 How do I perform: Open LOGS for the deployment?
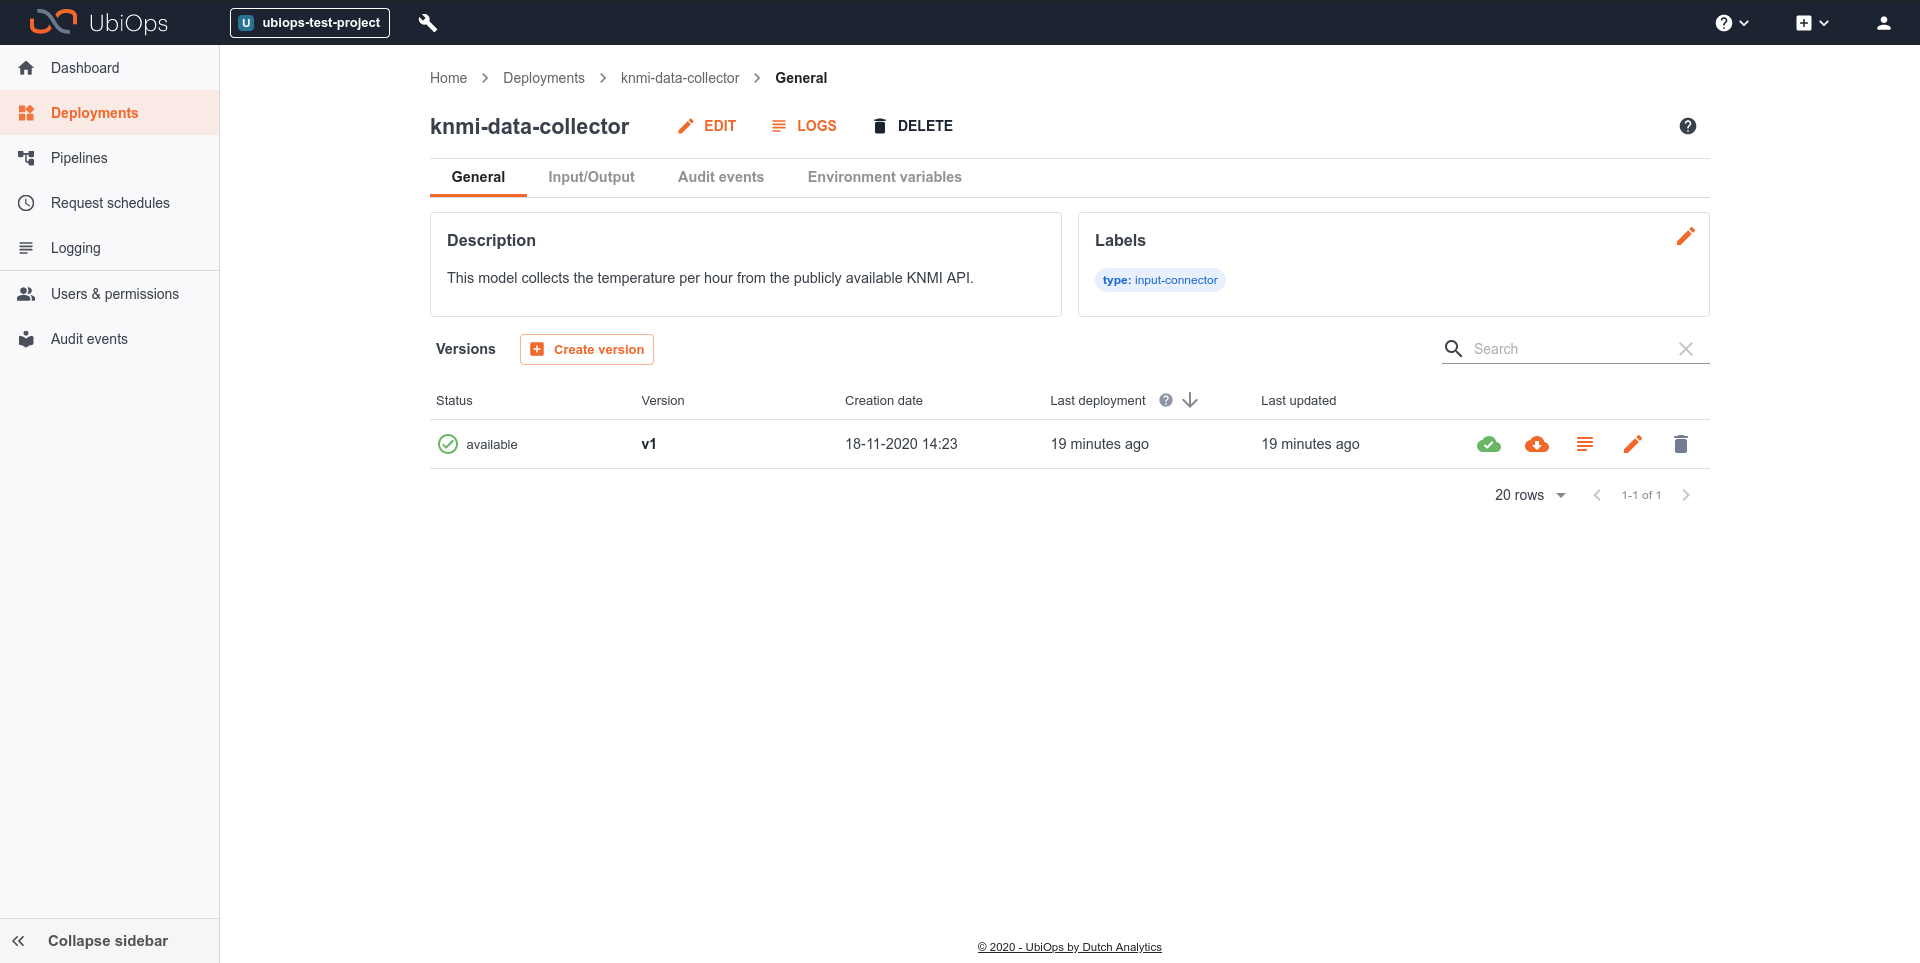click(804, 126)
